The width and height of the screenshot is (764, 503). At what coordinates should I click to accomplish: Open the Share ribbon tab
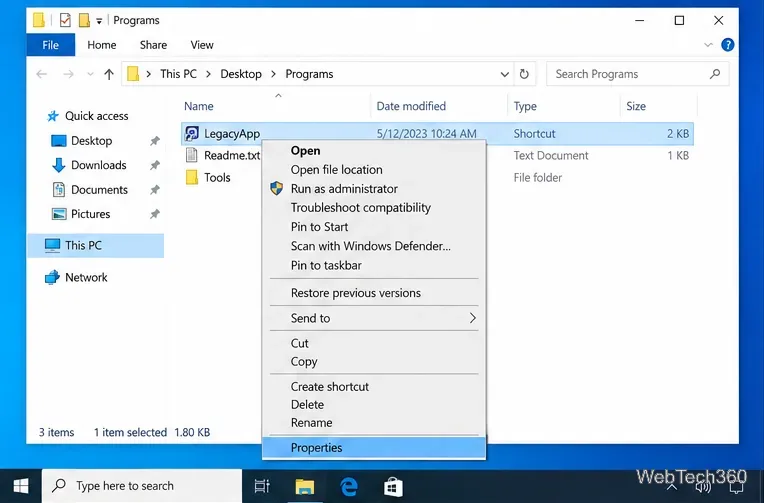pyautogui.click(x=153, y=45)
